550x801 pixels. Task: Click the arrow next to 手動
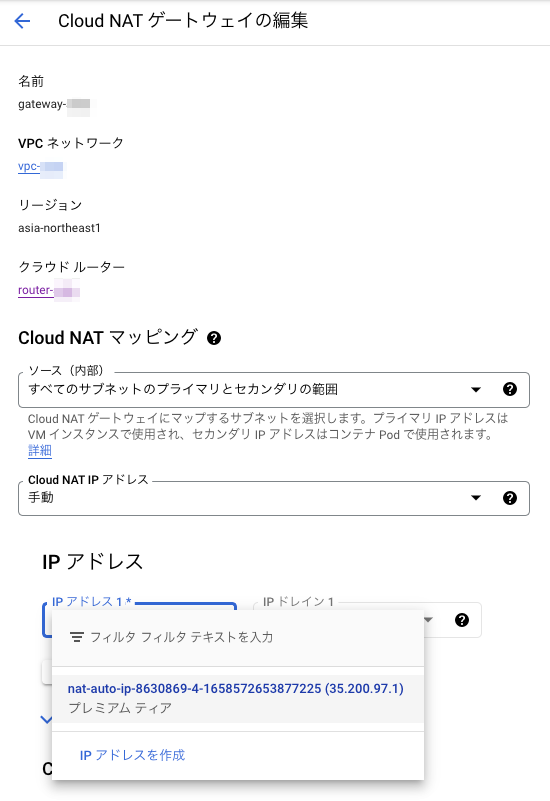[476, 498]
